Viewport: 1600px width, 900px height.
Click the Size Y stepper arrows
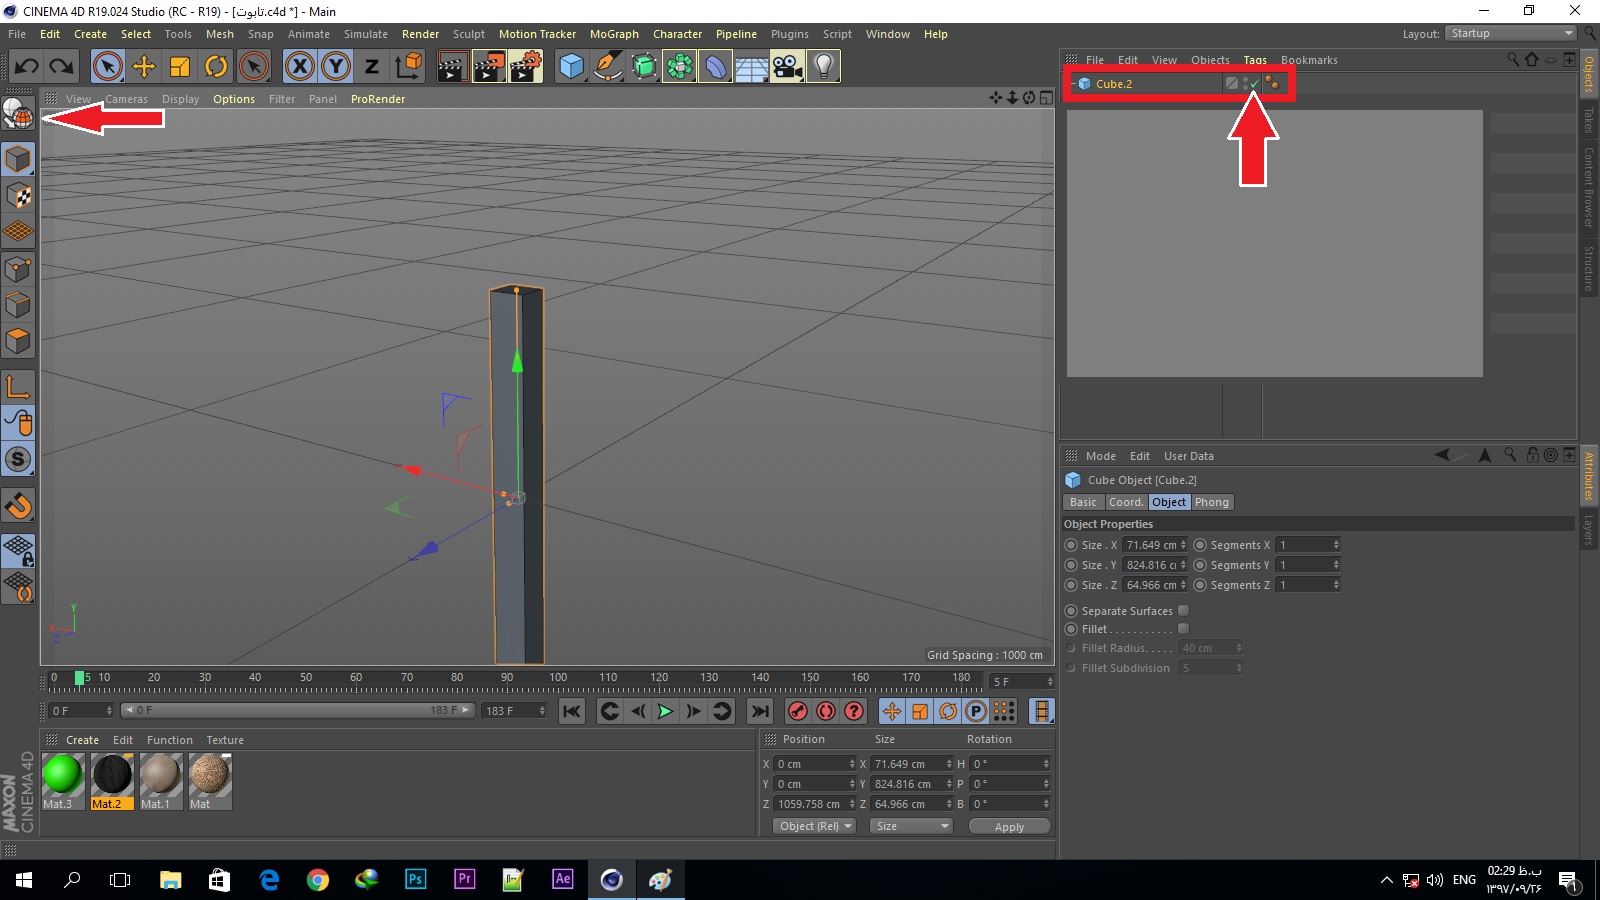[x=1183, y=565]
